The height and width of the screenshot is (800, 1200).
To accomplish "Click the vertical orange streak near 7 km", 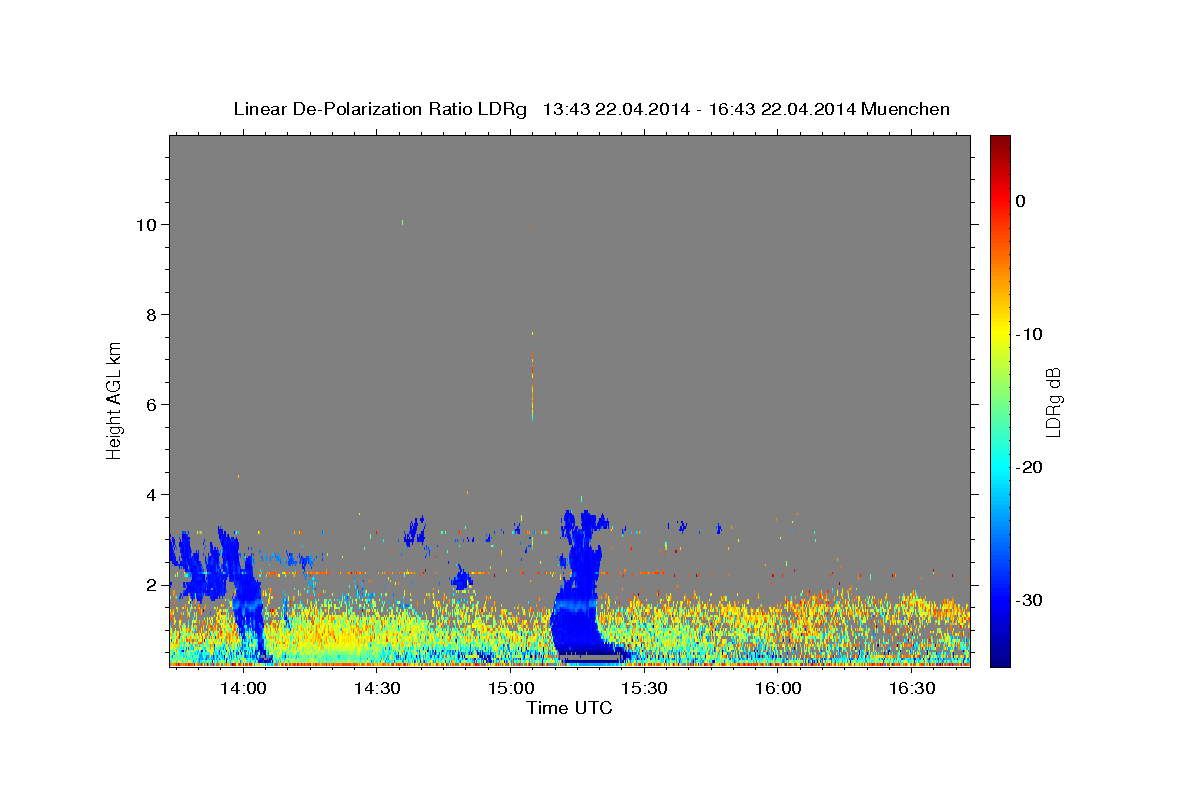I will (x=532, y=385).
